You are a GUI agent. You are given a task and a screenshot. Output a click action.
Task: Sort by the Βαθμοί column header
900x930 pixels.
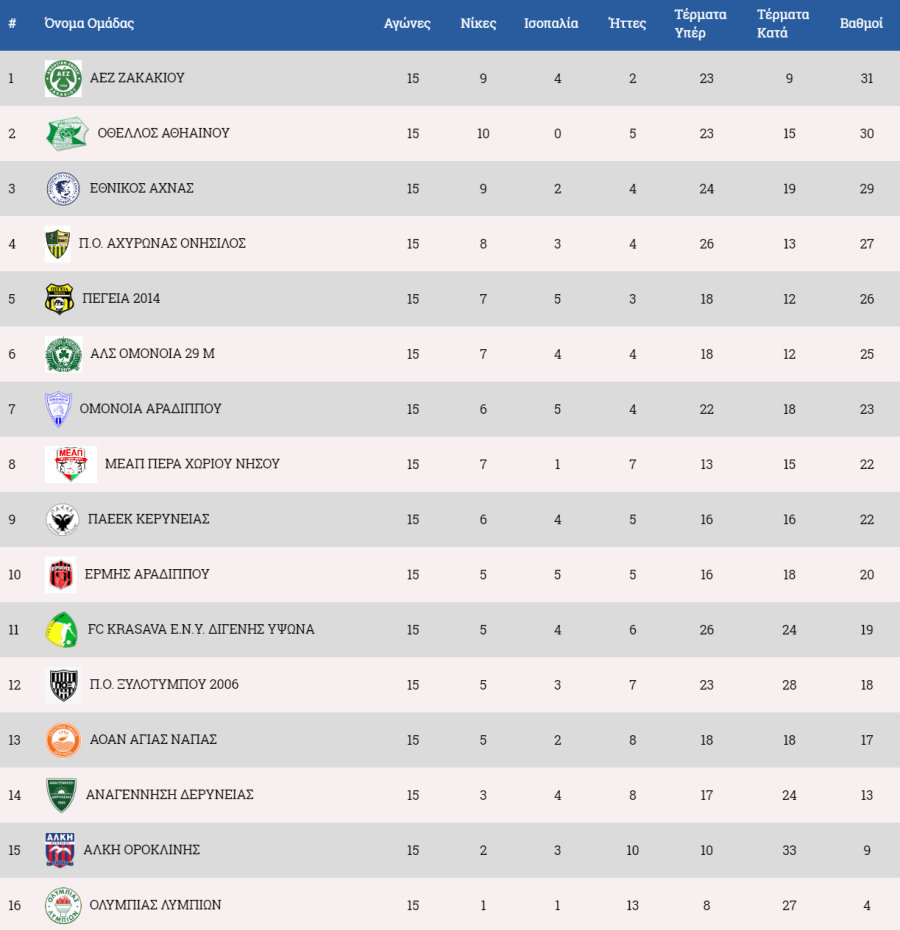coord(861,23)
